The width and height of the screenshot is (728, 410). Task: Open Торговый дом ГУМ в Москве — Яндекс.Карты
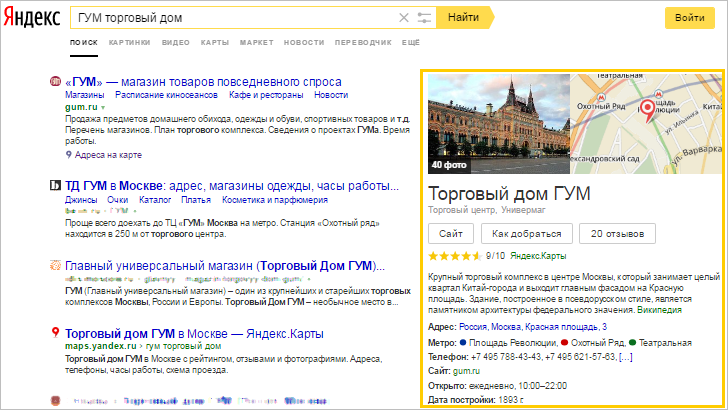coord(194,334)
